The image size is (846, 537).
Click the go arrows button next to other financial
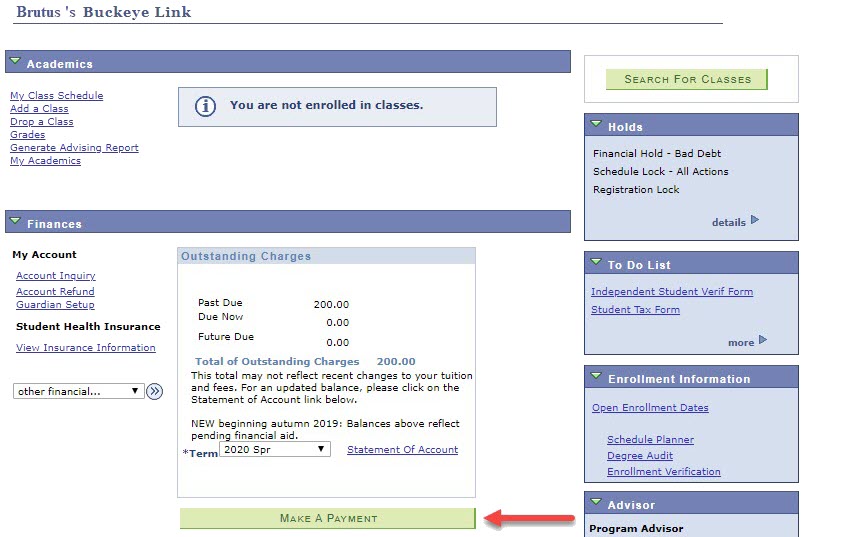coord(155,391)
